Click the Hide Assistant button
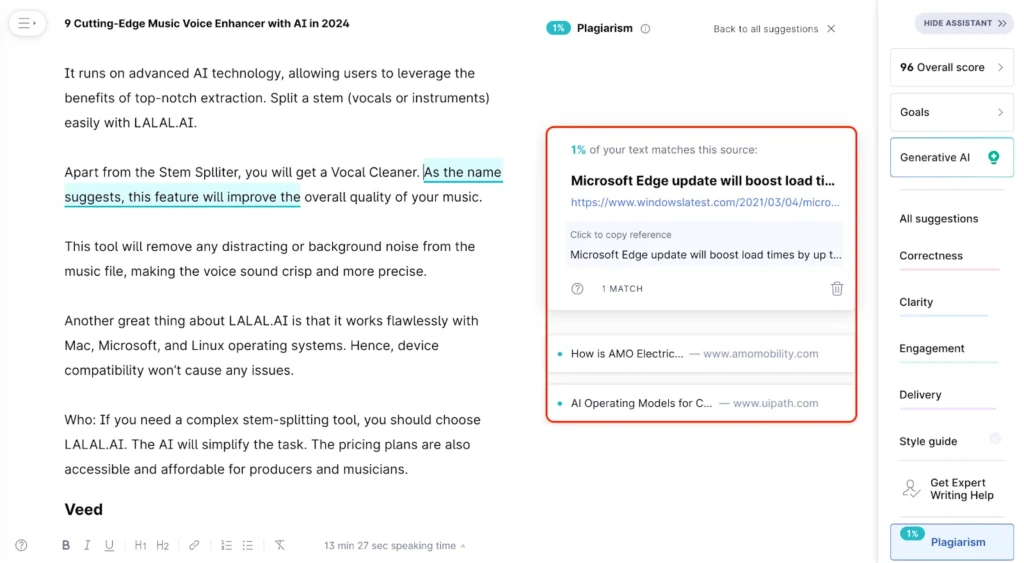 click(x=964, y=23)
